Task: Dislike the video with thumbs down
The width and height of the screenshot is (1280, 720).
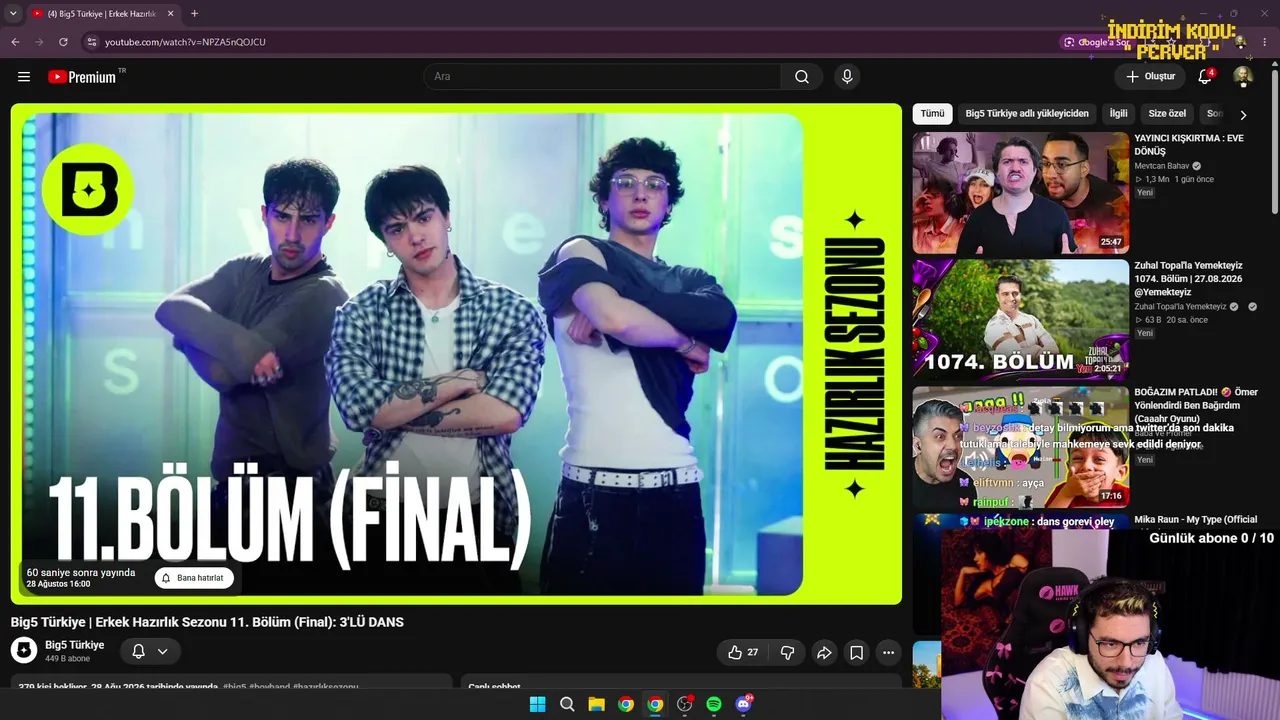Action: [x=787, y=652]
